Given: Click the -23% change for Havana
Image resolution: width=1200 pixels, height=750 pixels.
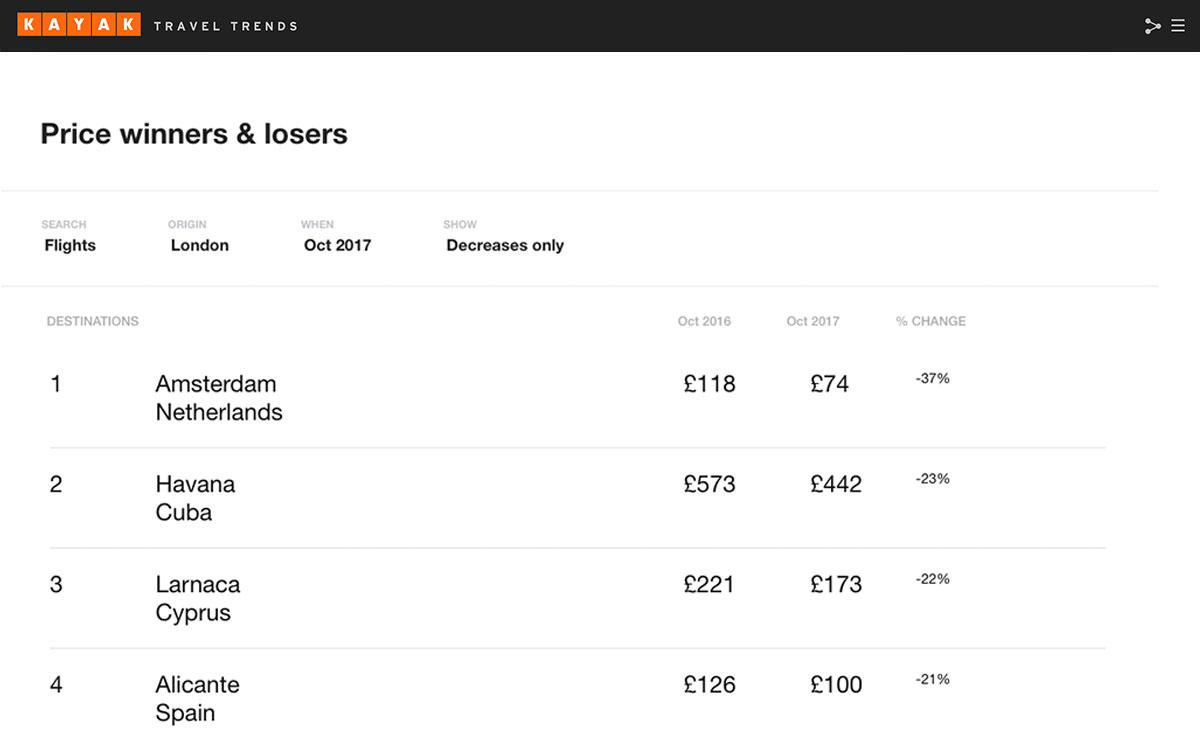Looking at the screenshot, I should click(932, 479).
